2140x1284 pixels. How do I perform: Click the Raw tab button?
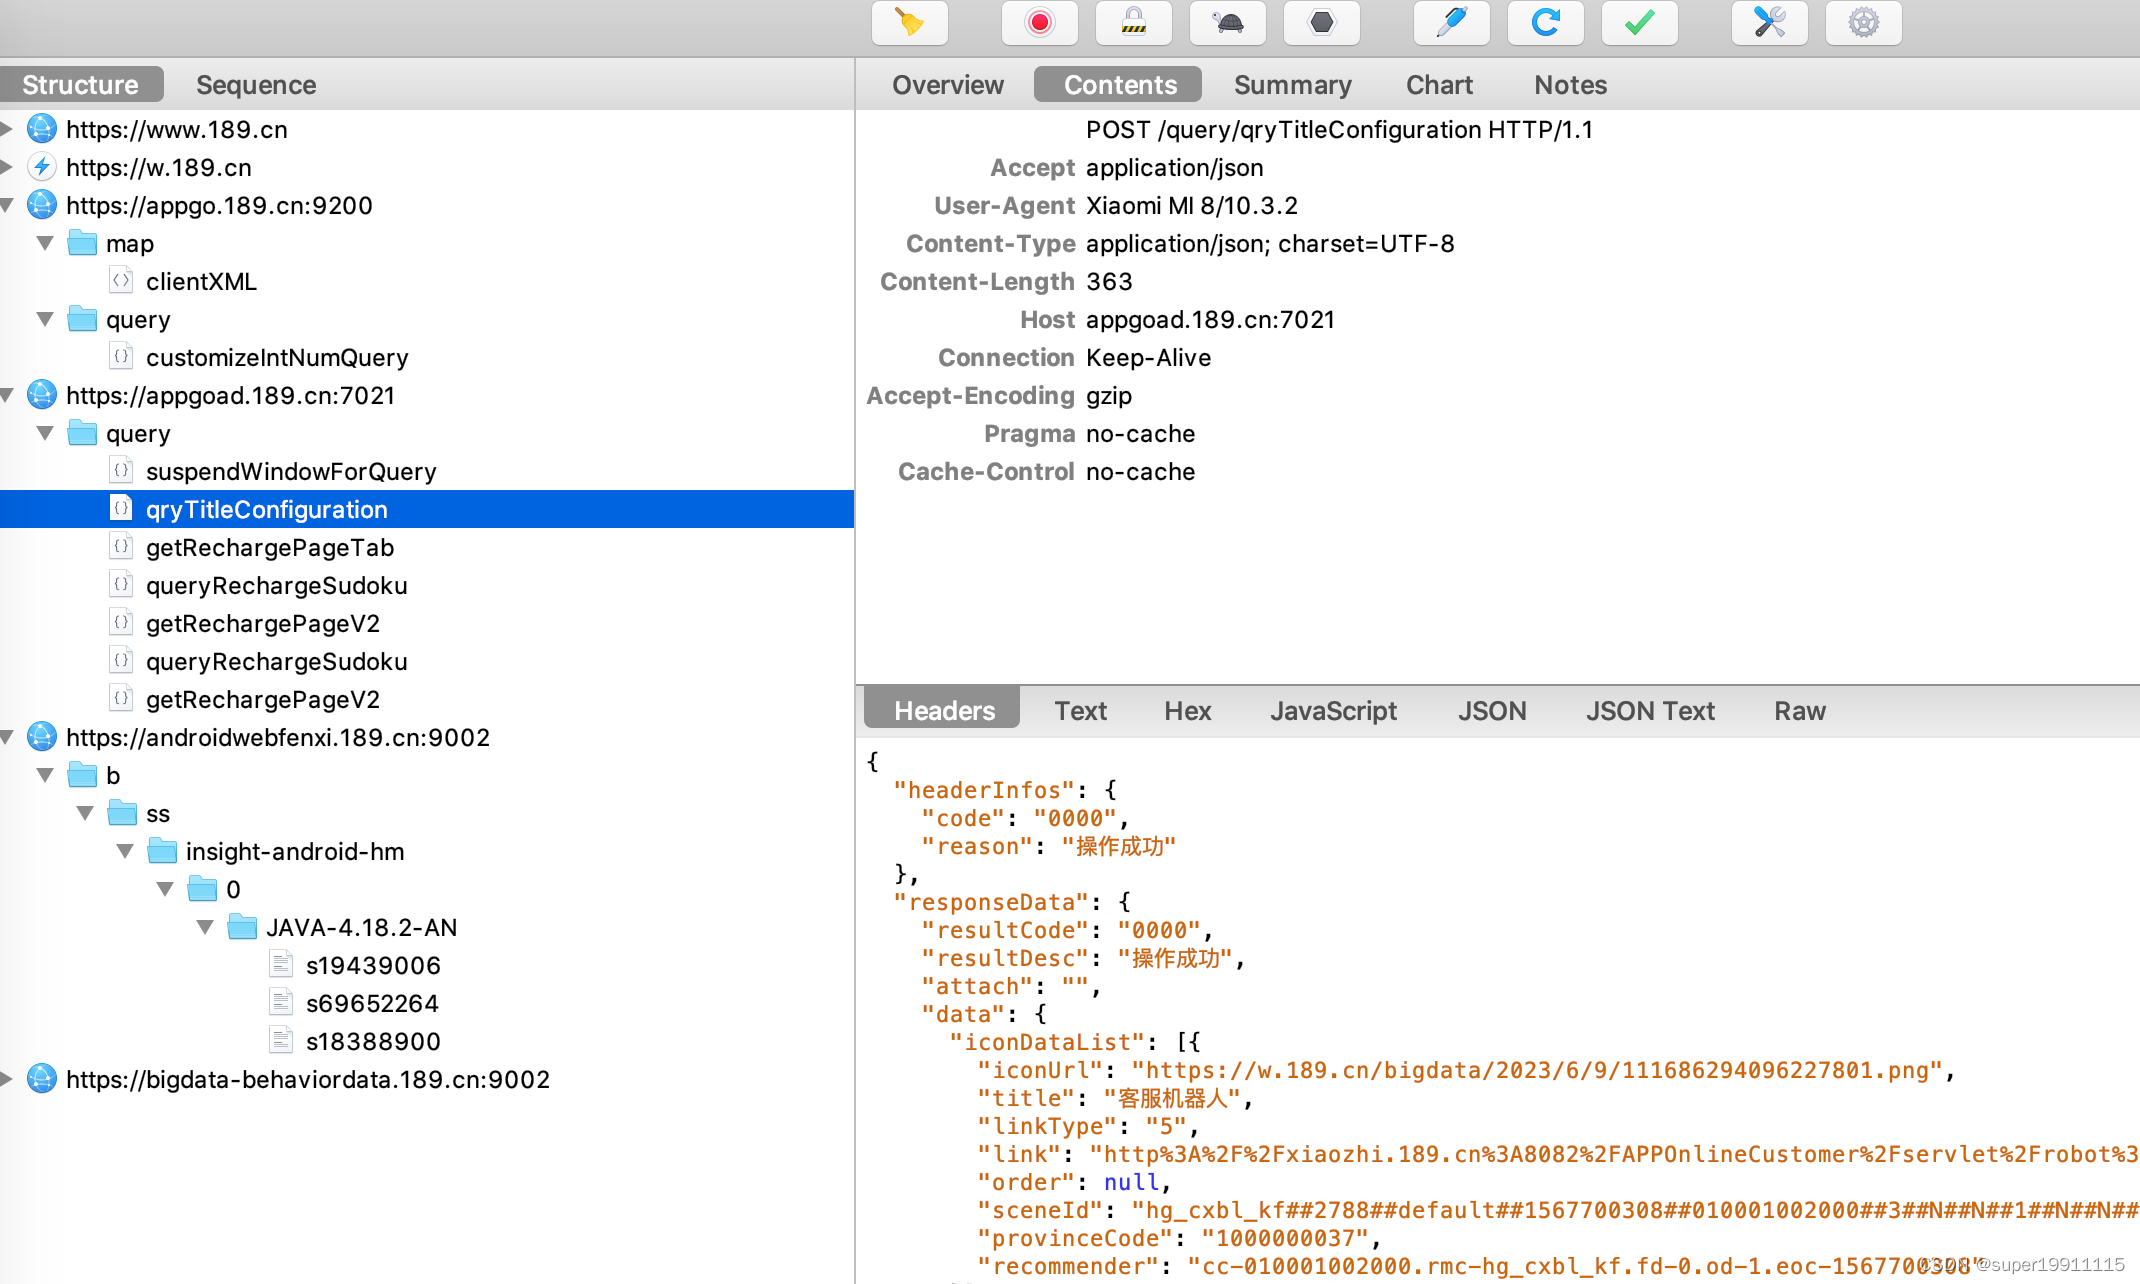click(1798, 708)
